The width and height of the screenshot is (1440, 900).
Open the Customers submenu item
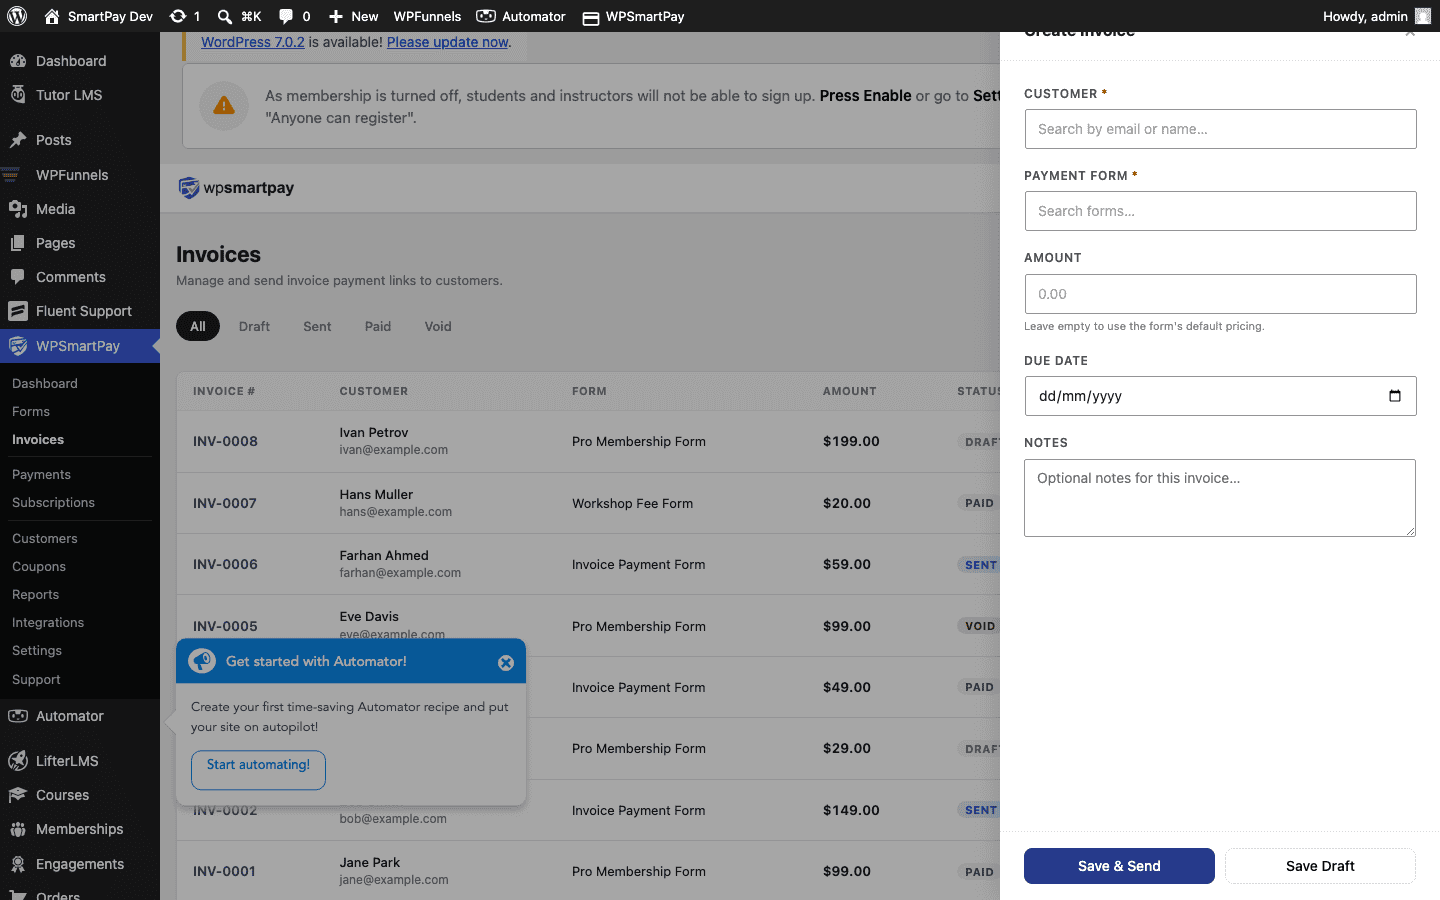click(45, 538)
